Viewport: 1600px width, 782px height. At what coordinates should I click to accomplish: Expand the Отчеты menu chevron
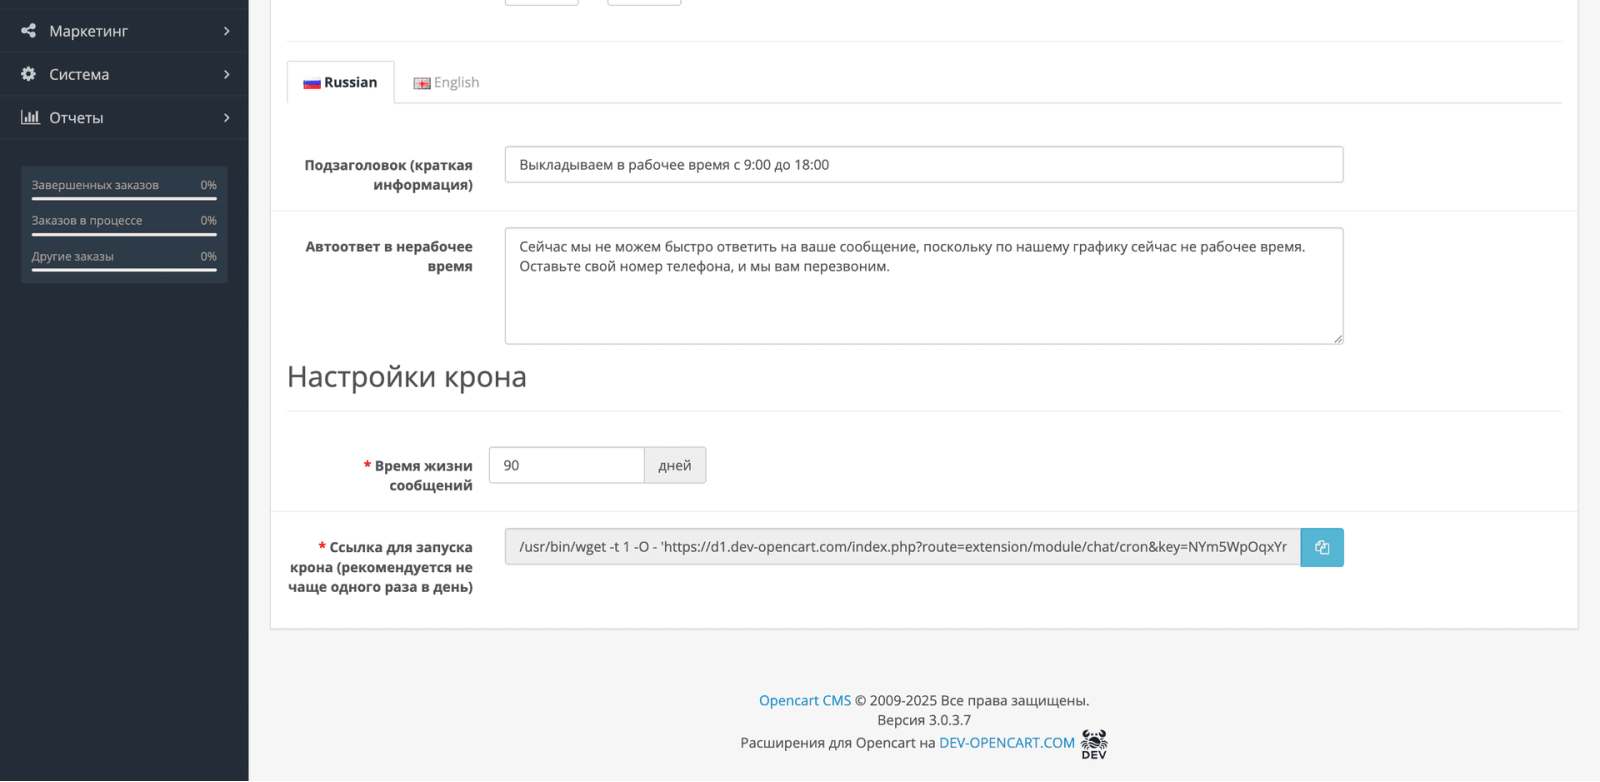click(x=227, y=117)
